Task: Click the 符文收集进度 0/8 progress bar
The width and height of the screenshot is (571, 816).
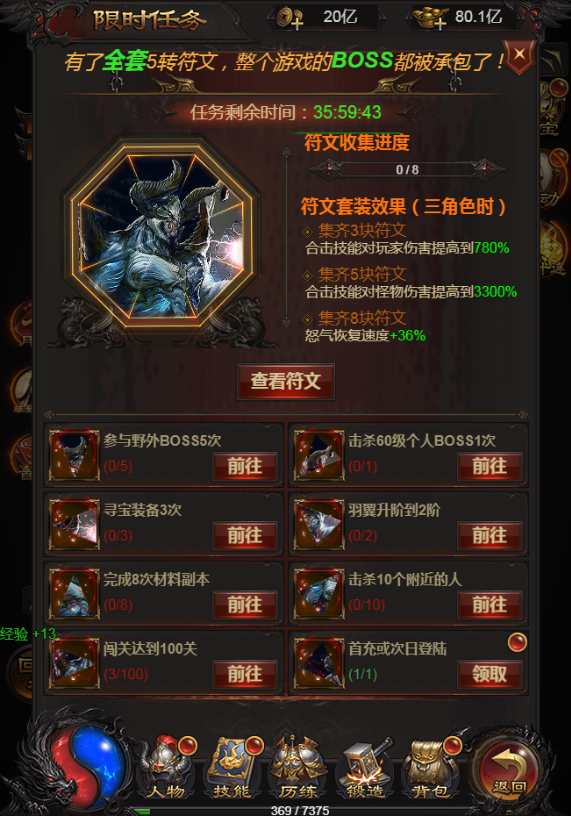Action: pyautogui.click(x=407, y=169)
